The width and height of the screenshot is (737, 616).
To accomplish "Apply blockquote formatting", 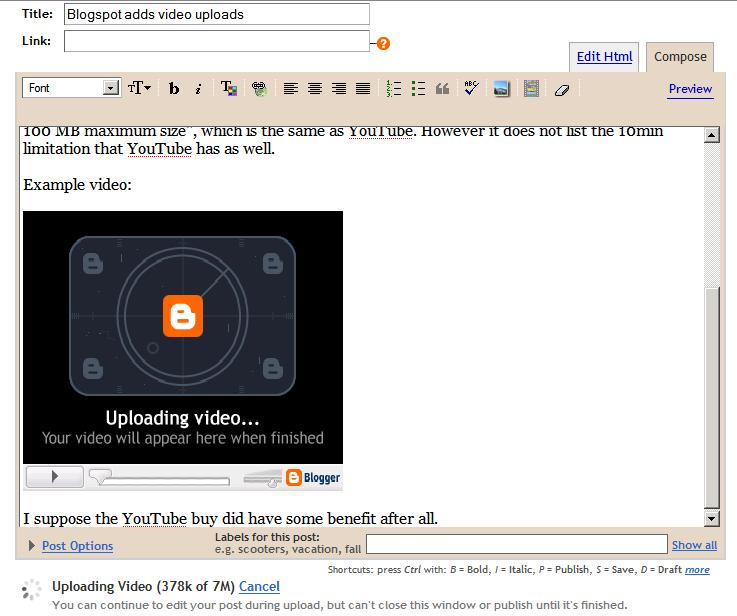I will (442, 88).
